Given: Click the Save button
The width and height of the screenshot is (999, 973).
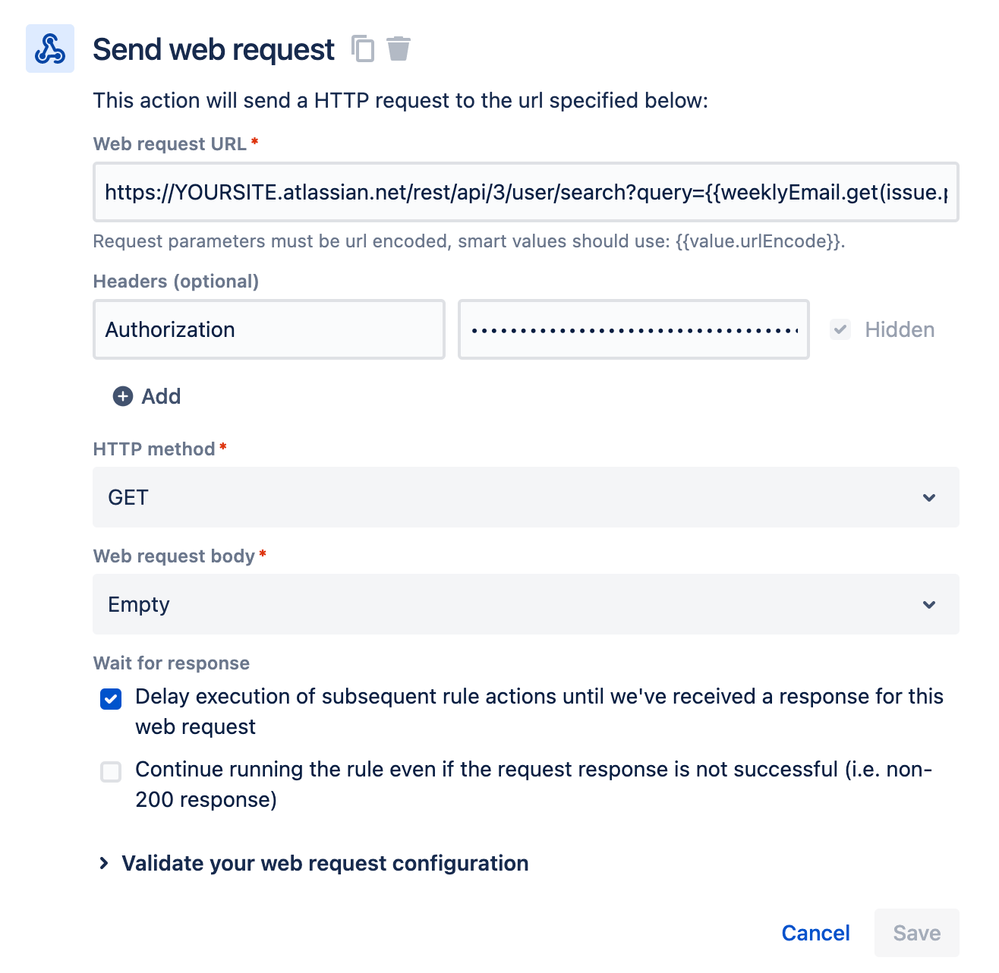Looking at the screenshot, I should pos(917,933).
